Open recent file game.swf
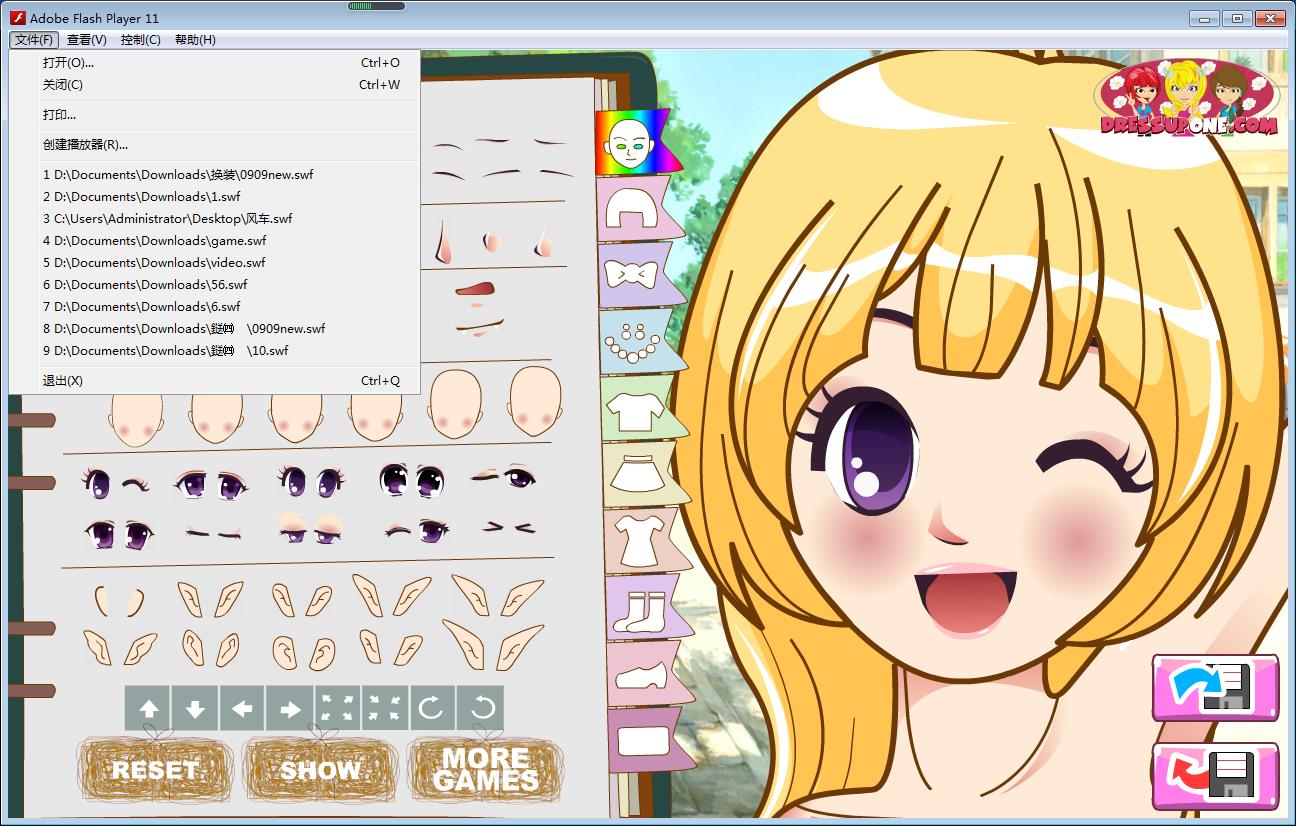This screenshot has height=826, width=1296. coord(155,240)
